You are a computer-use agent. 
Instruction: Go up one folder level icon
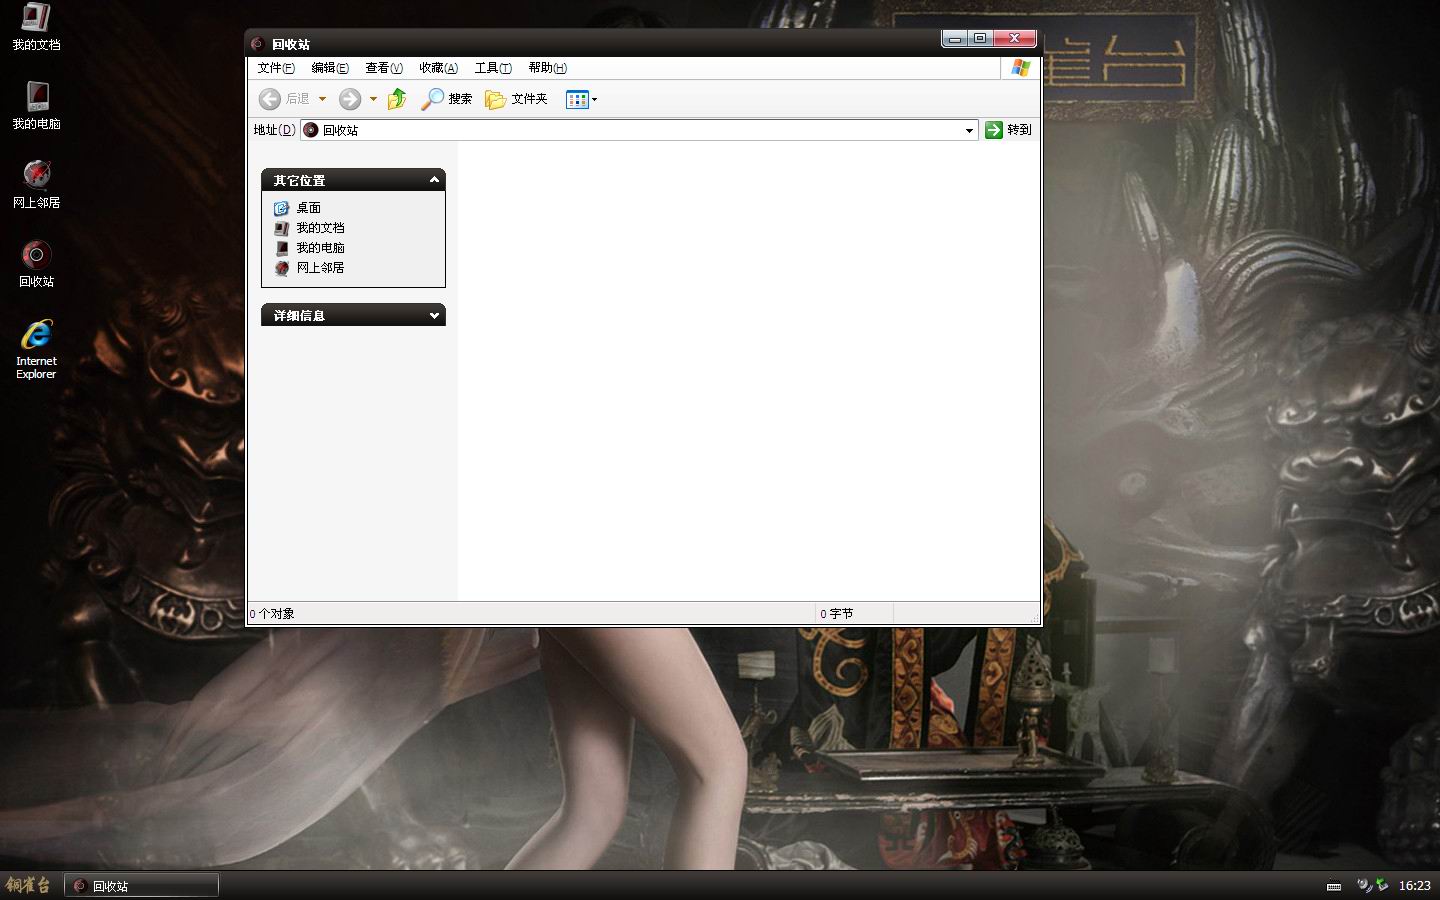[397, 99]
